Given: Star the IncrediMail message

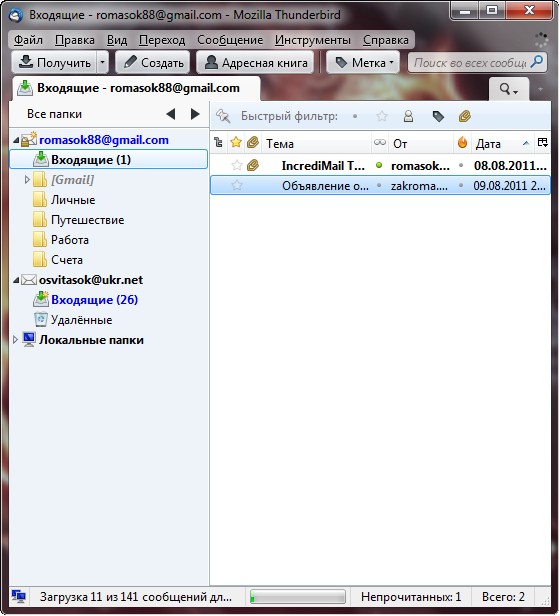Looking at the screenshot, I should [237, 165].
